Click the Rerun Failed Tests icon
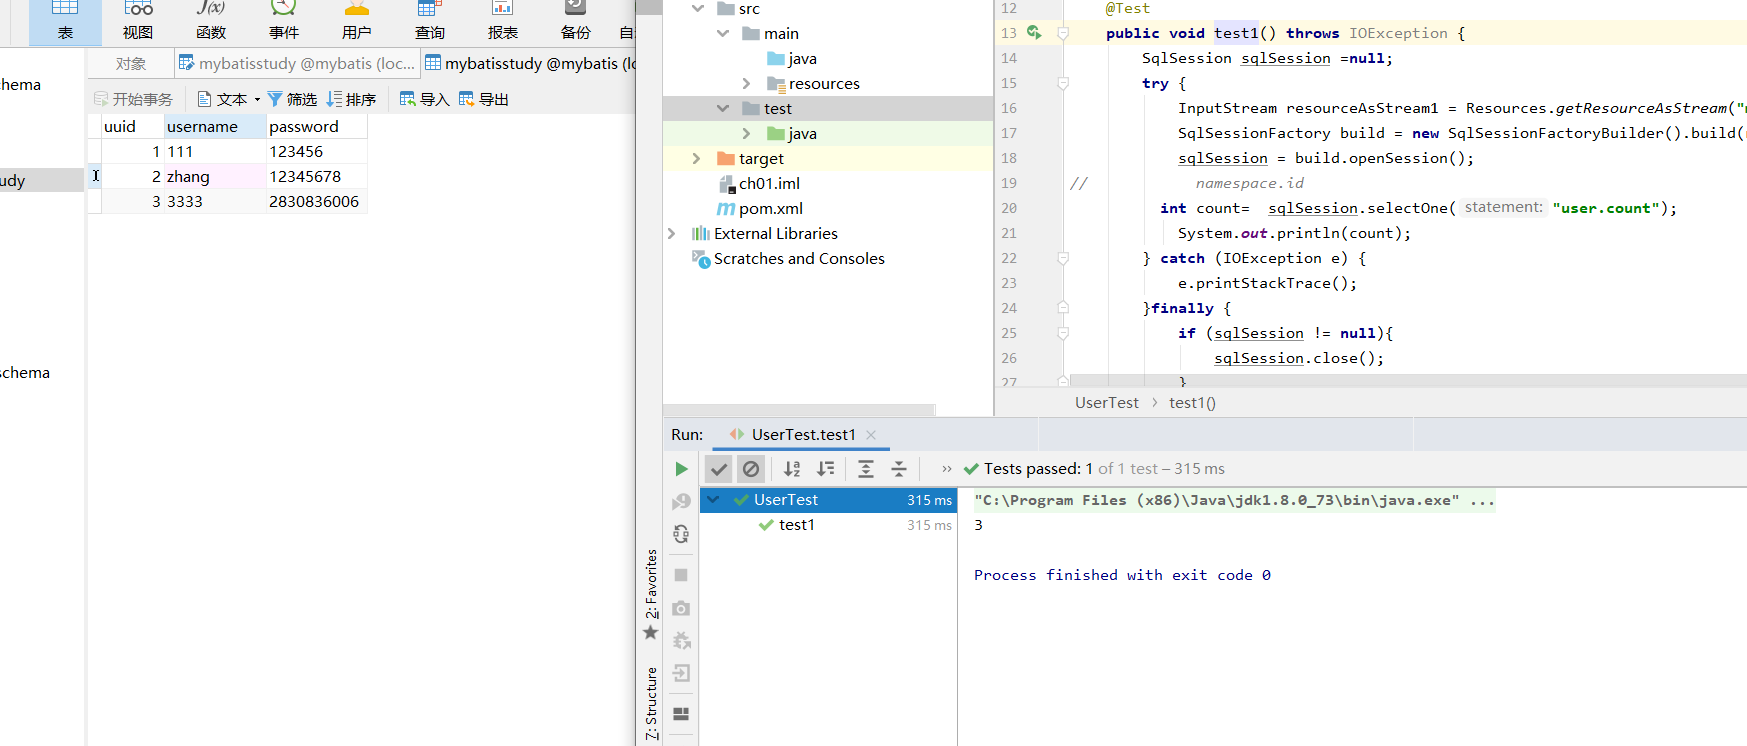The image size is (1747, 746). coord(681,501)
